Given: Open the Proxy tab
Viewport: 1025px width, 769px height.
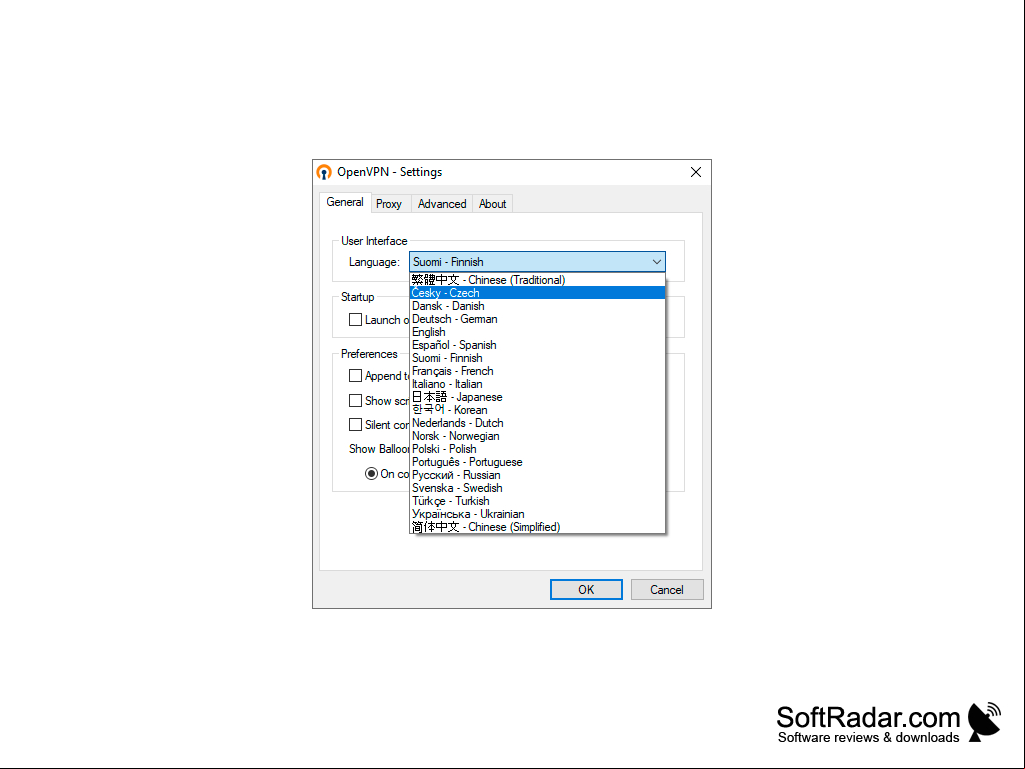Looking at the screenshot, I should (x=389, y=204).
